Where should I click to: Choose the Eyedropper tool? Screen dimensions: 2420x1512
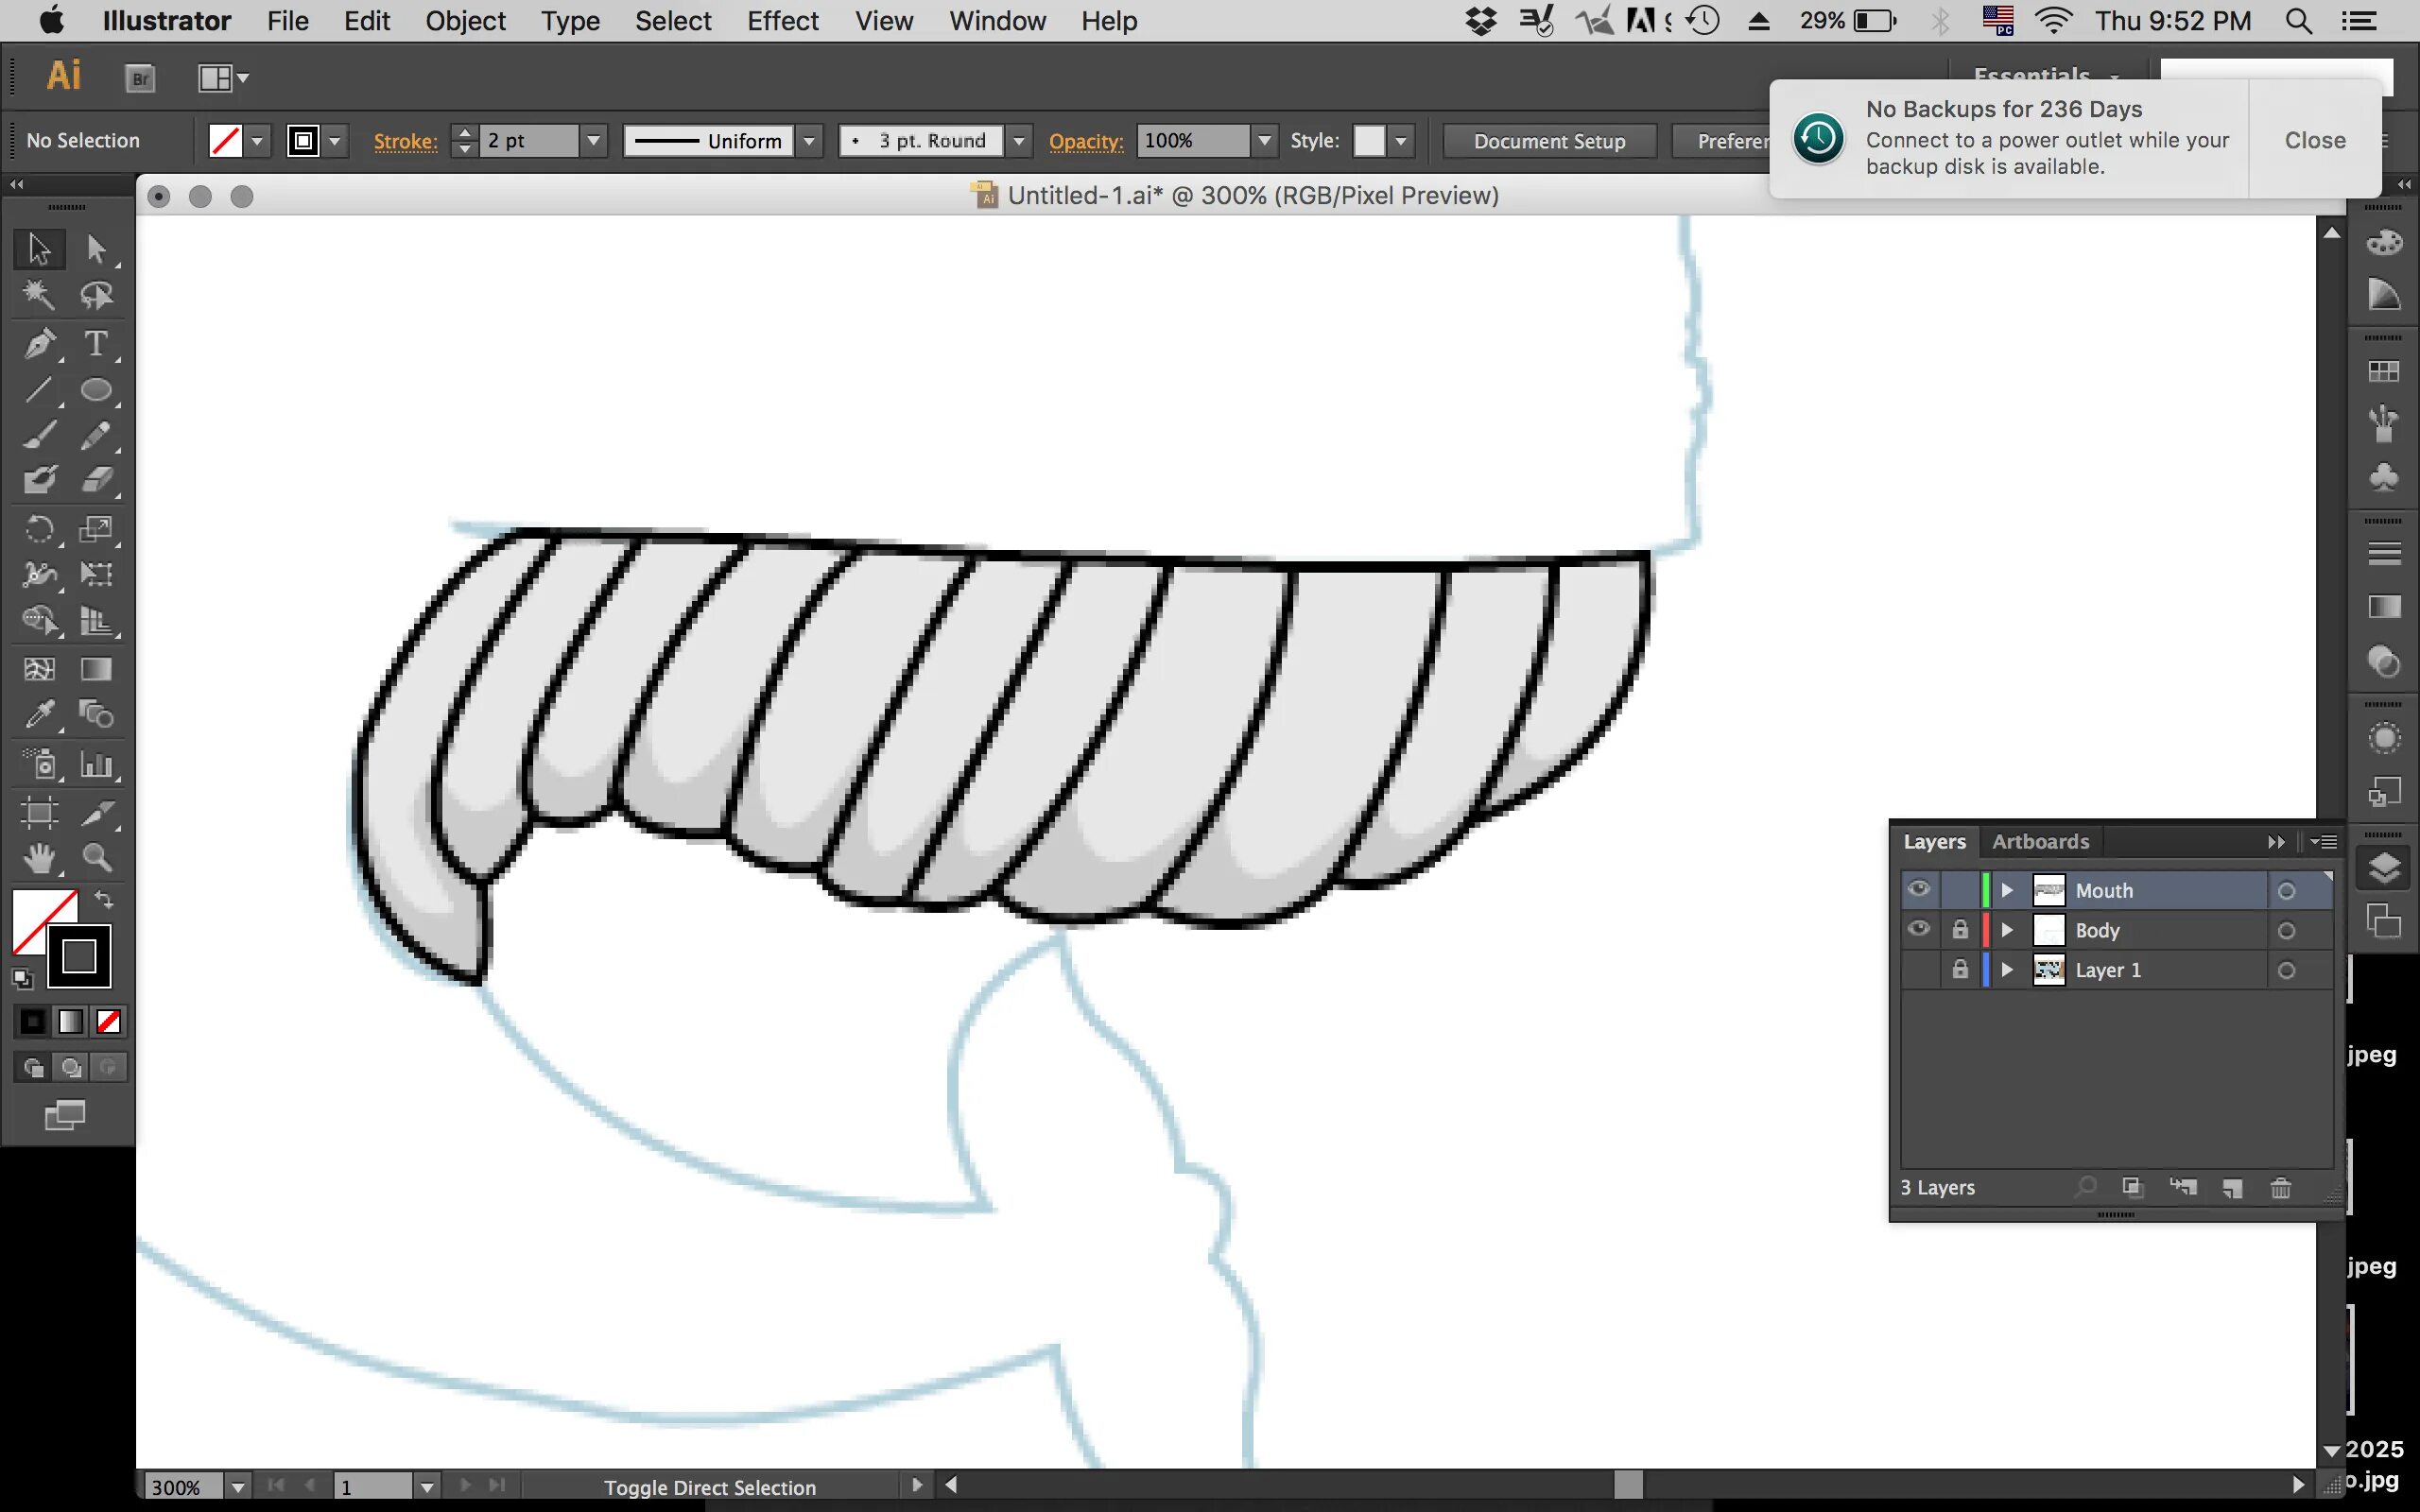point(39,715)
